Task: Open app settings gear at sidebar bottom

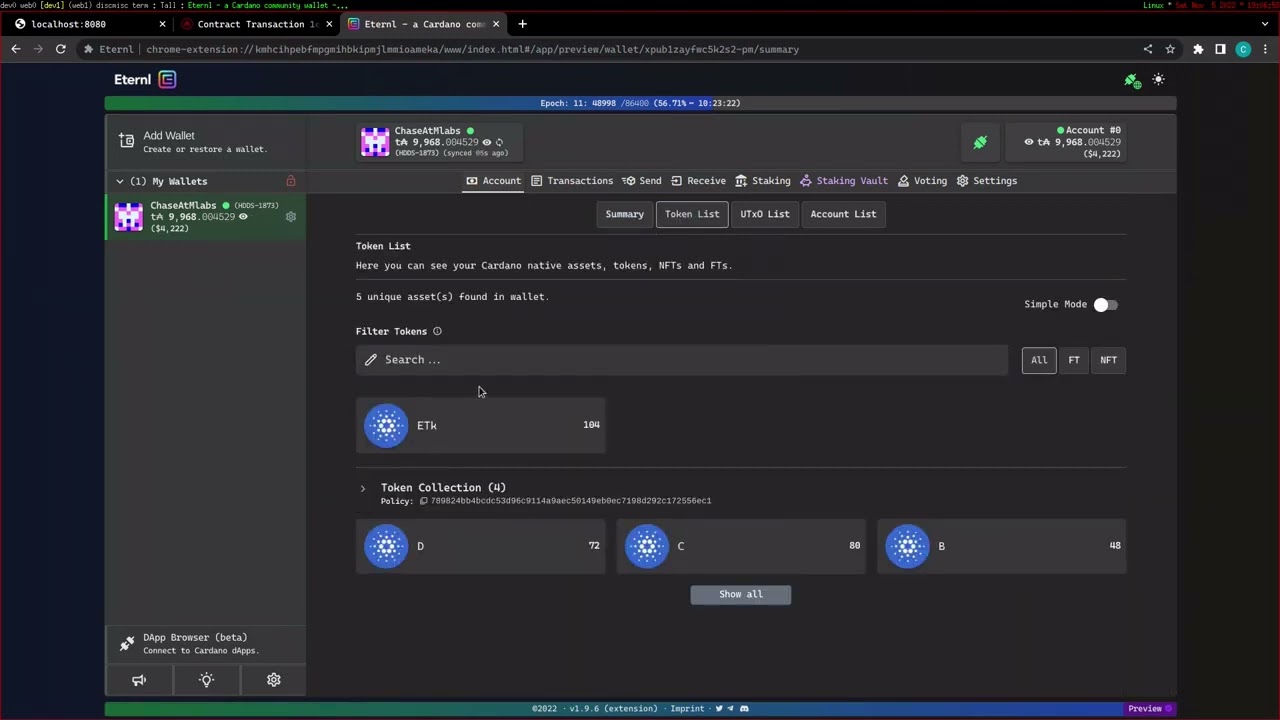Action: point(273,680)
